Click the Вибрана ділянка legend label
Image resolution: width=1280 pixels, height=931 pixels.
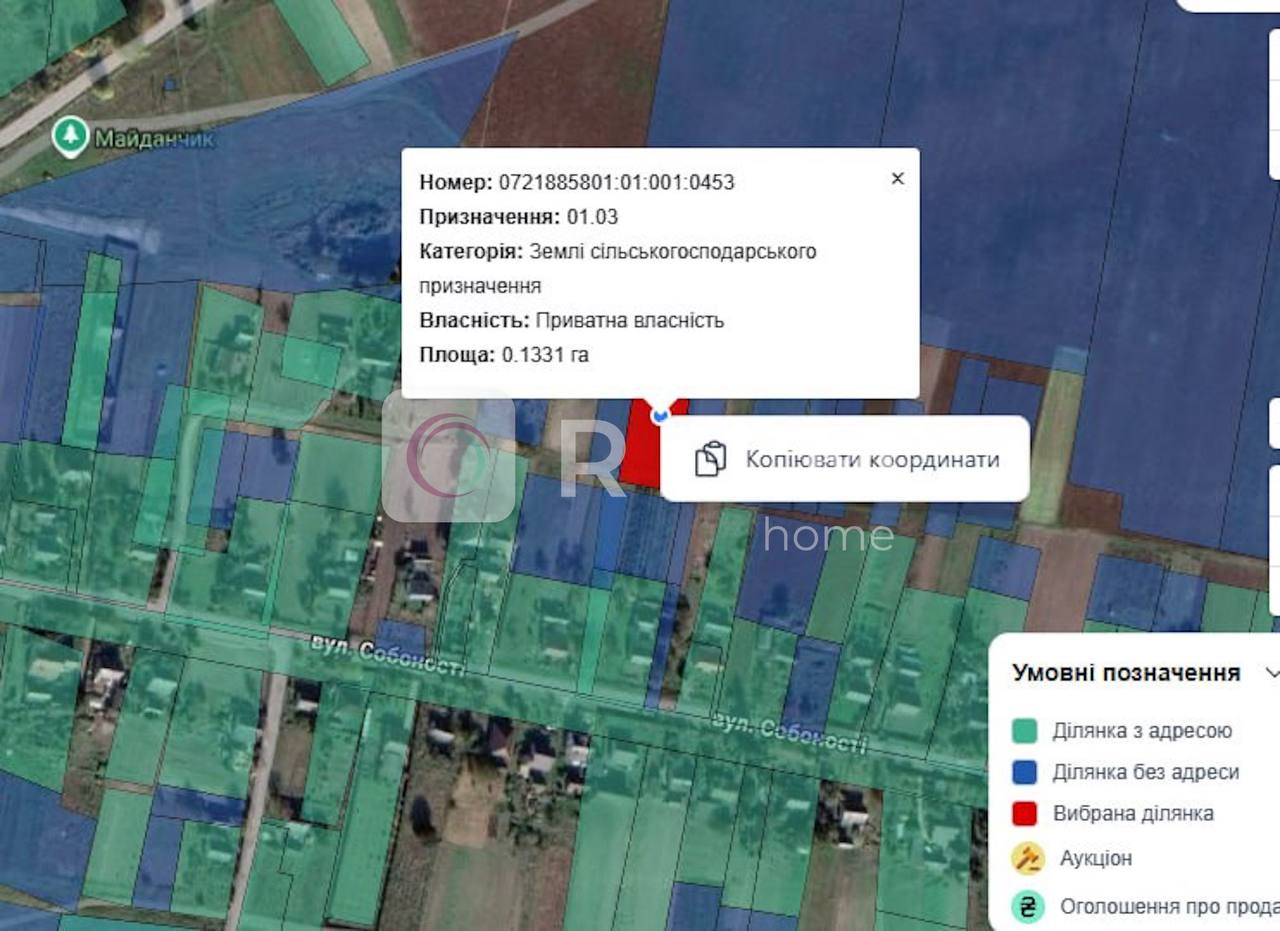click(x=1133, y=813)
